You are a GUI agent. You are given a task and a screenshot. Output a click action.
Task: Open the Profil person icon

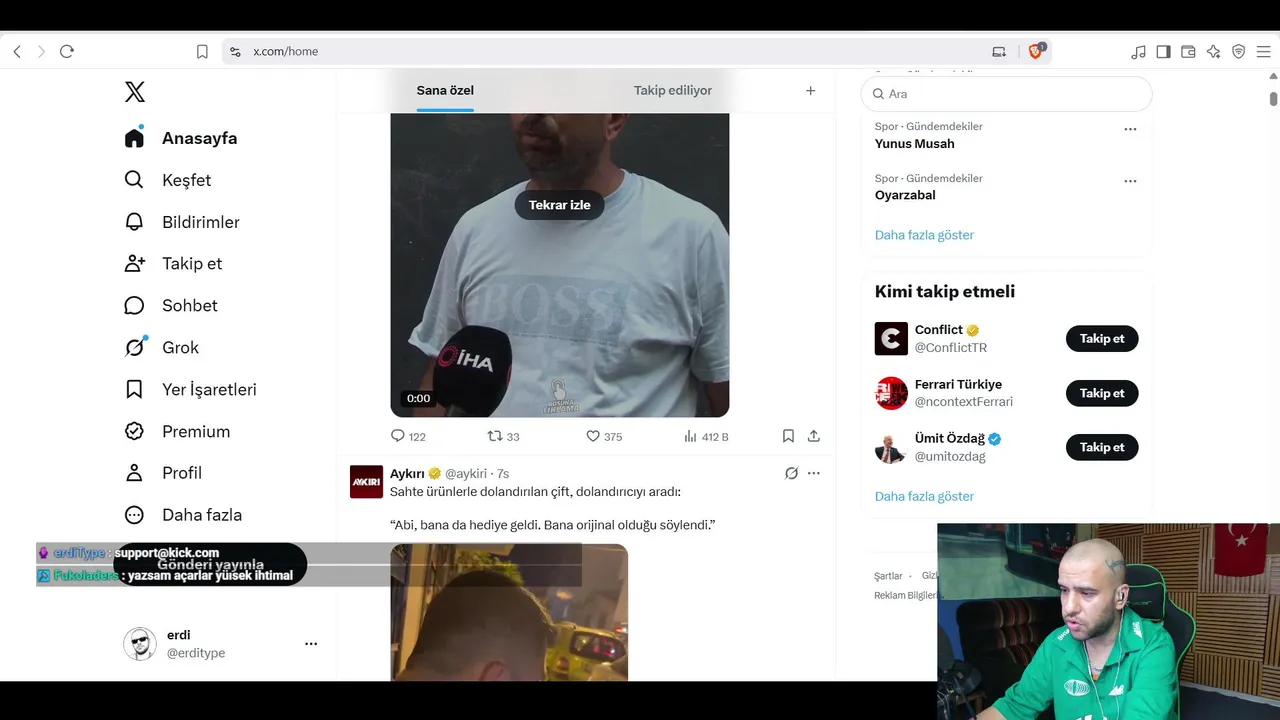pos(134,473)
